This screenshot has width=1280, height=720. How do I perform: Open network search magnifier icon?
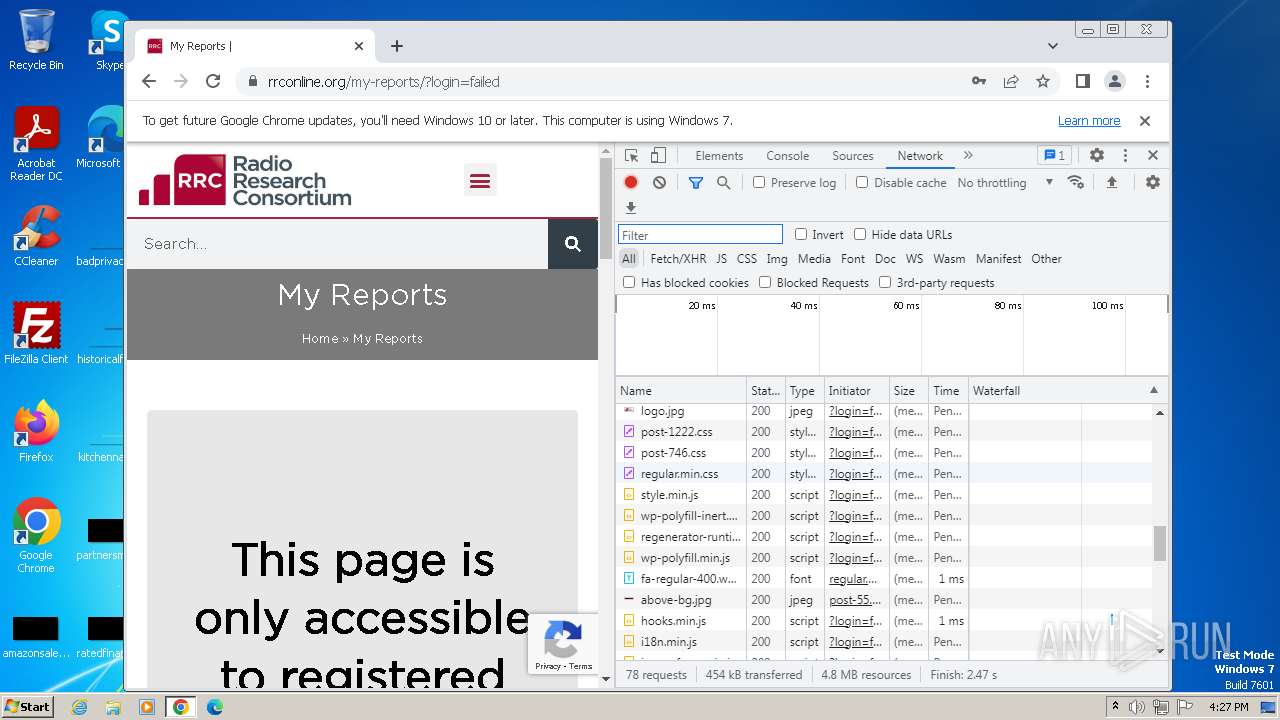tap(723, 183)
